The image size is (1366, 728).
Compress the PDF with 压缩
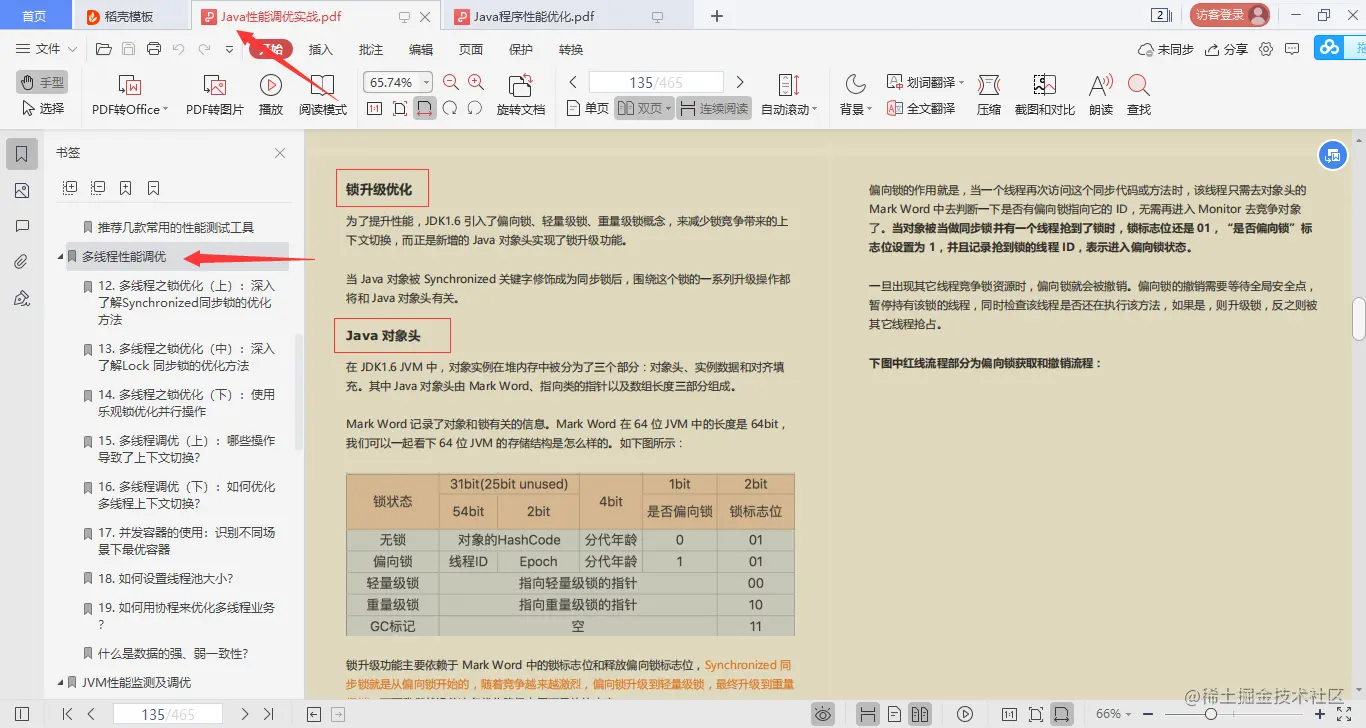(987, 95)
